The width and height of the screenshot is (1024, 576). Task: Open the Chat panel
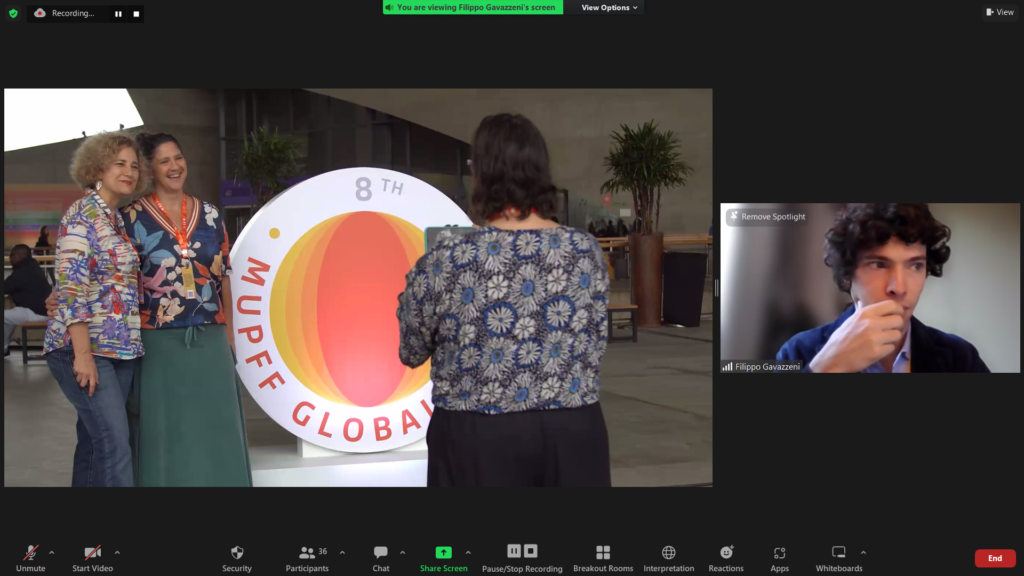(381, 557)
